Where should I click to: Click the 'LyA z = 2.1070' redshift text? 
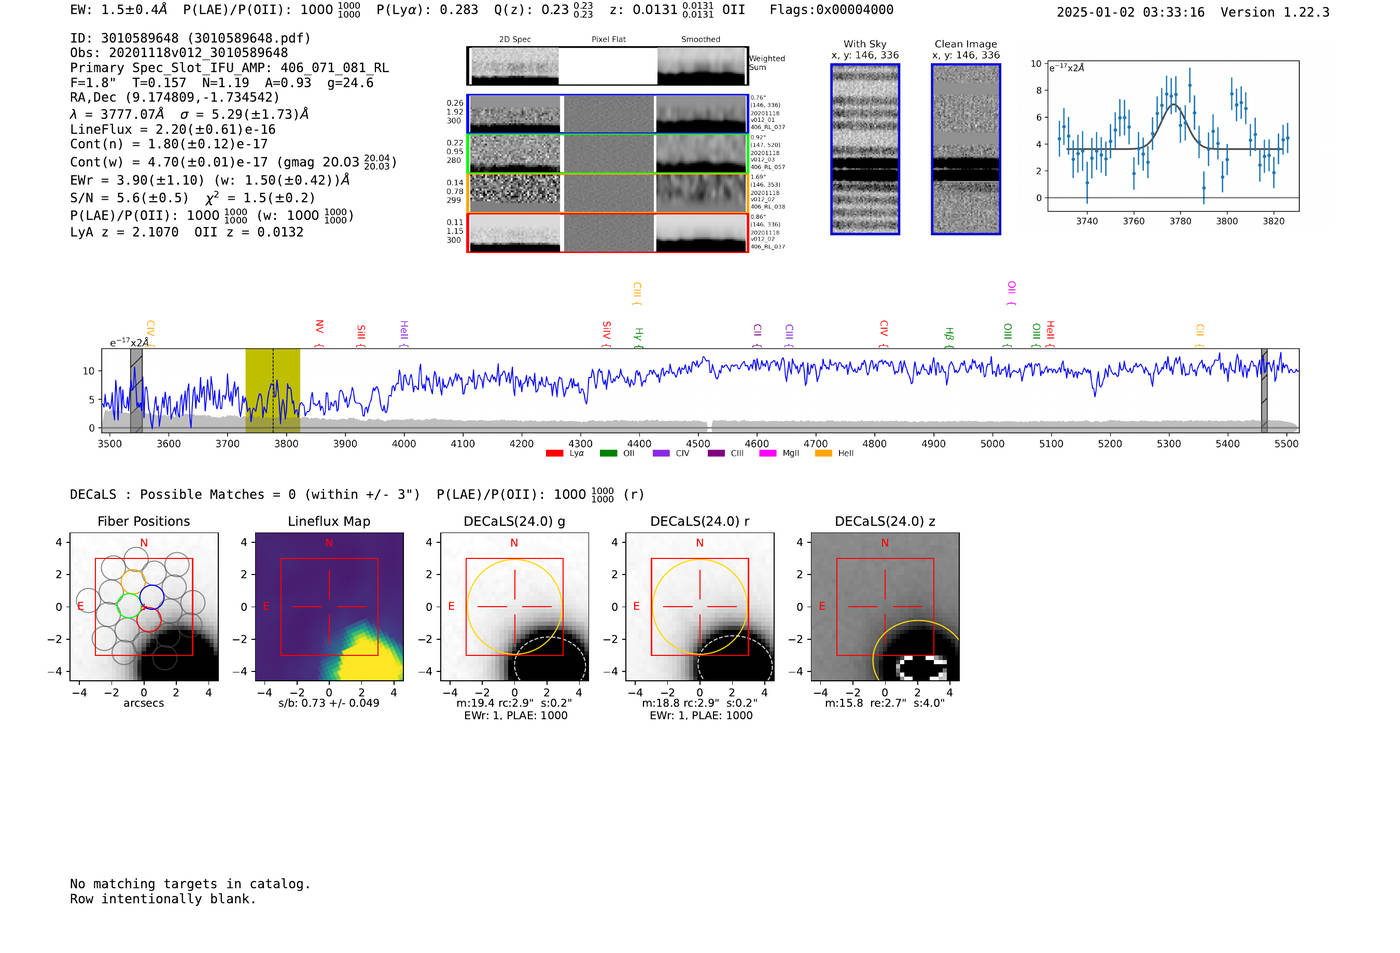click(x=124, y=232)
